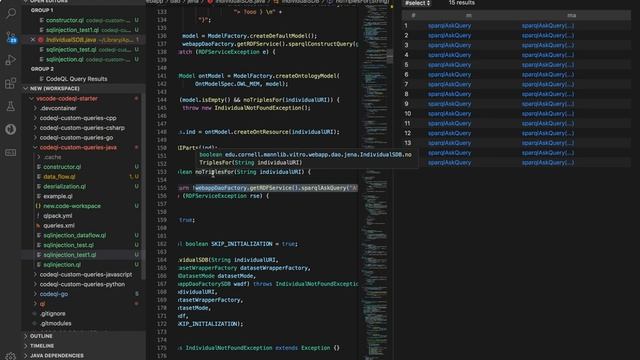Screen dimensions: 640x360
Task: Click sparqlAskQuery(...) link in result row 13
Action: click(x=548, y=143)
